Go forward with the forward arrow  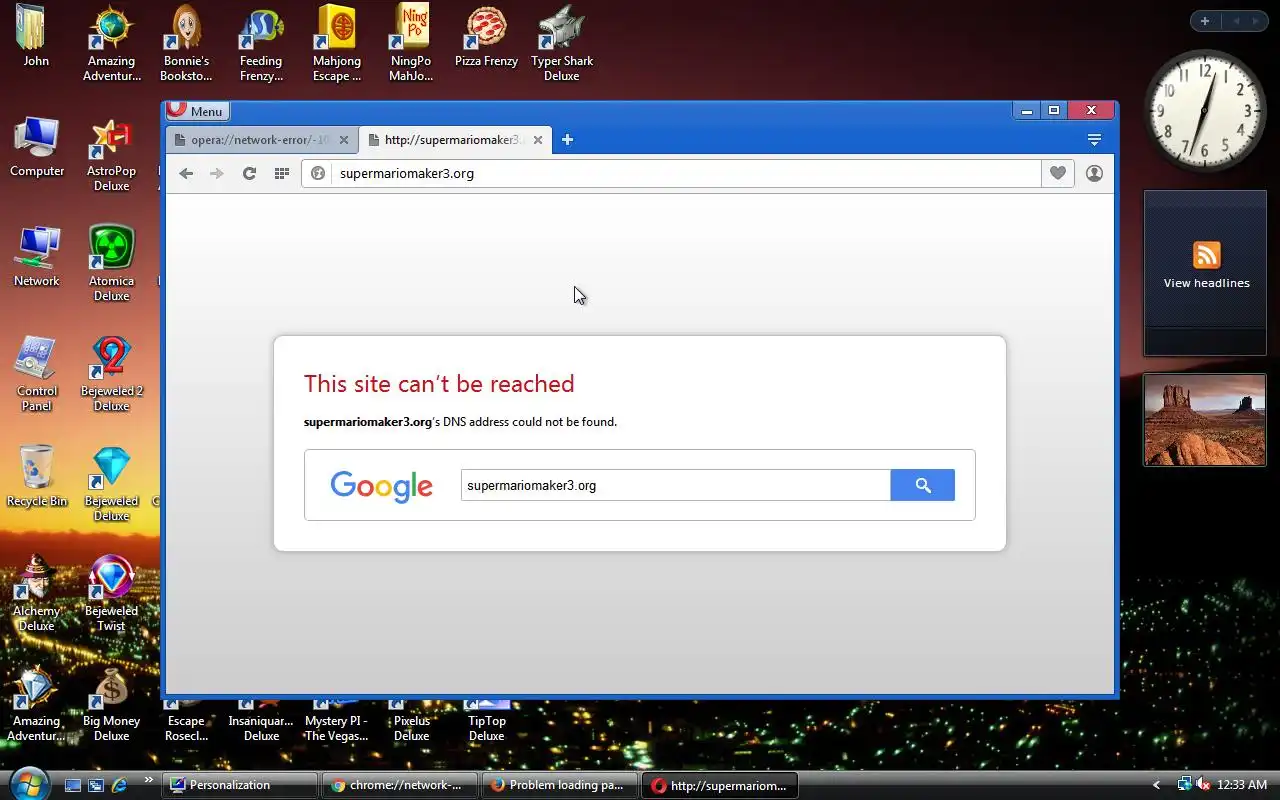pyautogui.click(x=217, y=173)
